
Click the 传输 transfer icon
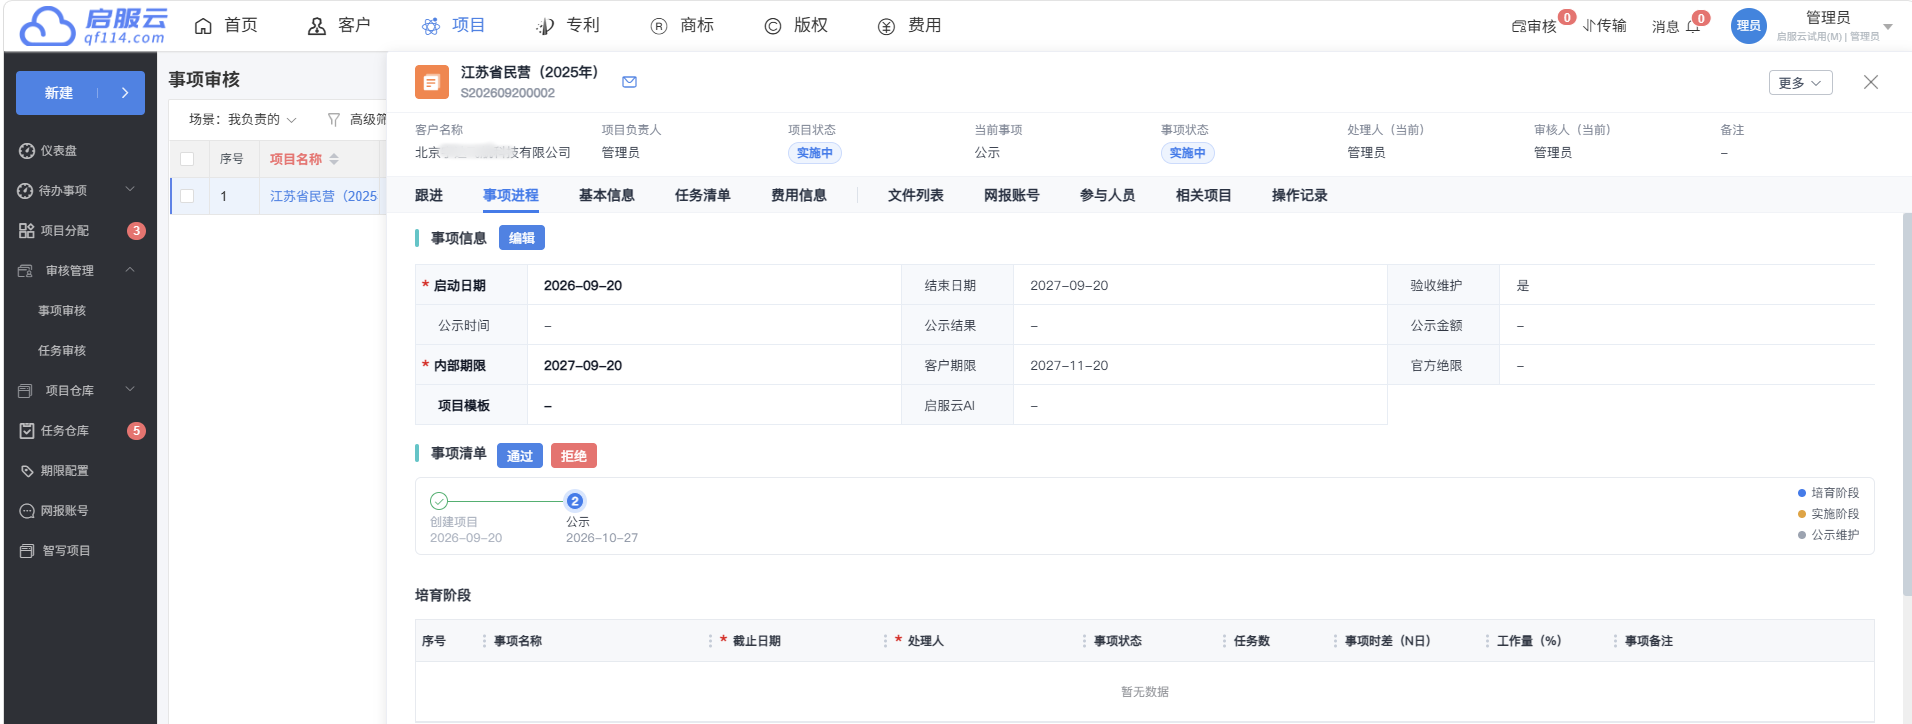click(x=1589, y=26)
